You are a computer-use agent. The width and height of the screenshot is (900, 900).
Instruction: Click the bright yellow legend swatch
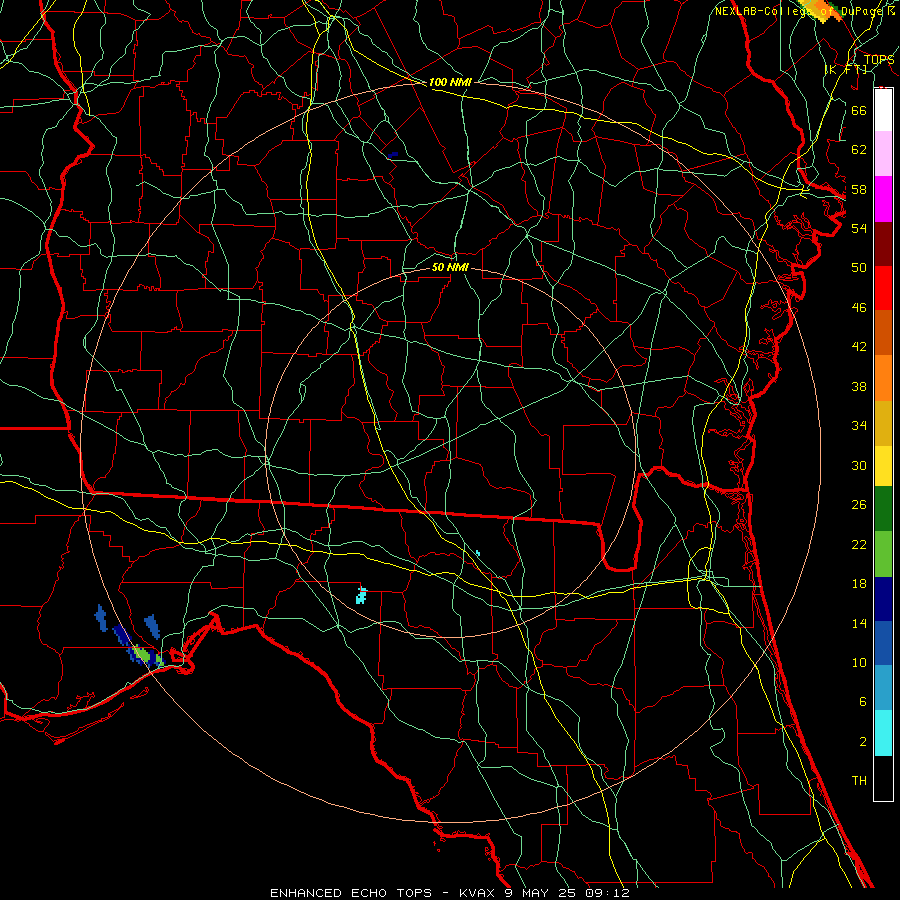coord(883,466)
